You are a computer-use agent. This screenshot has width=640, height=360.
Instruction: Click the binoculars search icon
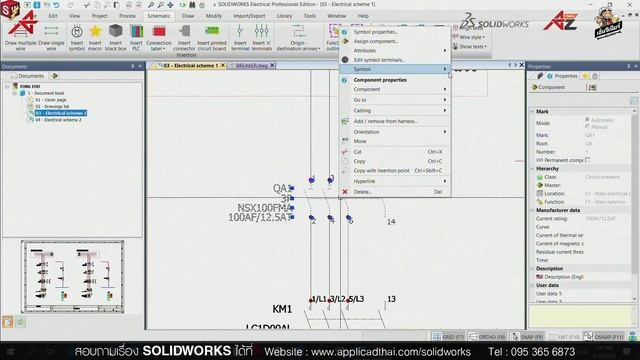coord(192,5)
